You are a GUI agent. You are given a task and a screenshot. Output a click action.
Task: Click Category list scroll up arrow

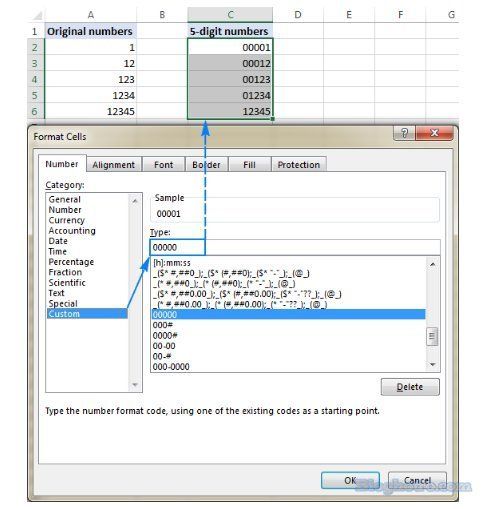tap(135, 201)
